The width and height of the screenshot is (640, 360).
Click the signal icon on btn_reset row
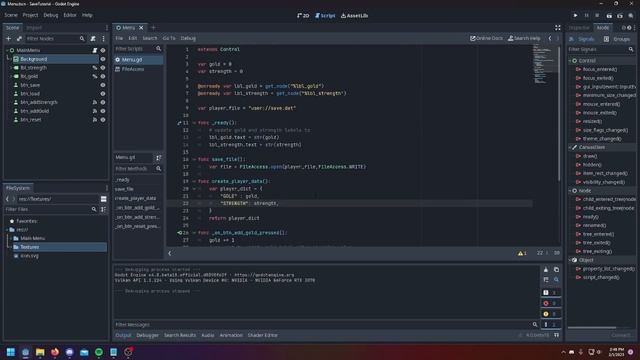pos(95,120)
